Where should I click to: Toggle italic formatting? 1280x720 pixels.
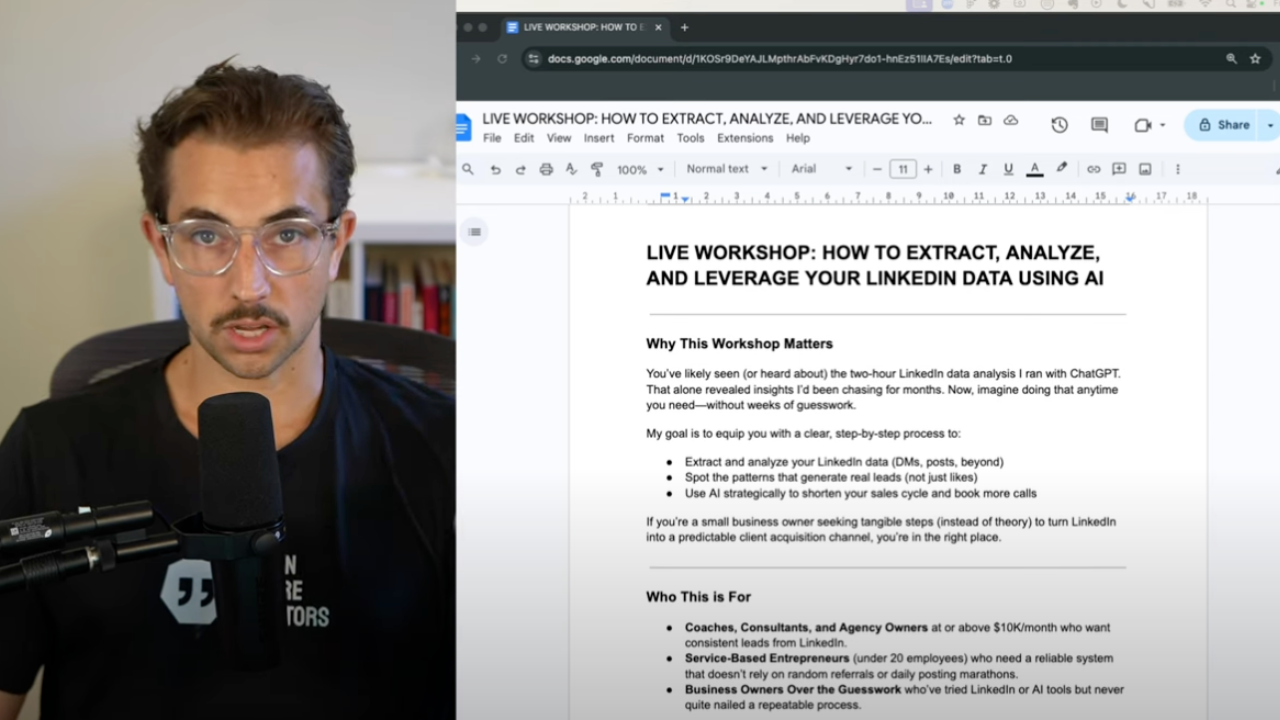tap(982, 169)
